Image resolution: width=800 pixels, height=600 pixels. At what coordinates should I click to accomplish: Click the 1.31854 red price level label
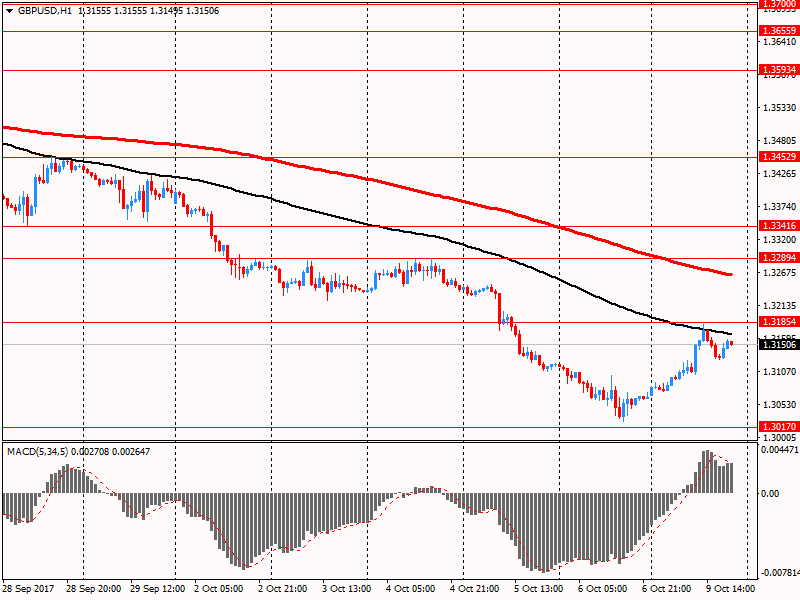click(x=779, y=322)
